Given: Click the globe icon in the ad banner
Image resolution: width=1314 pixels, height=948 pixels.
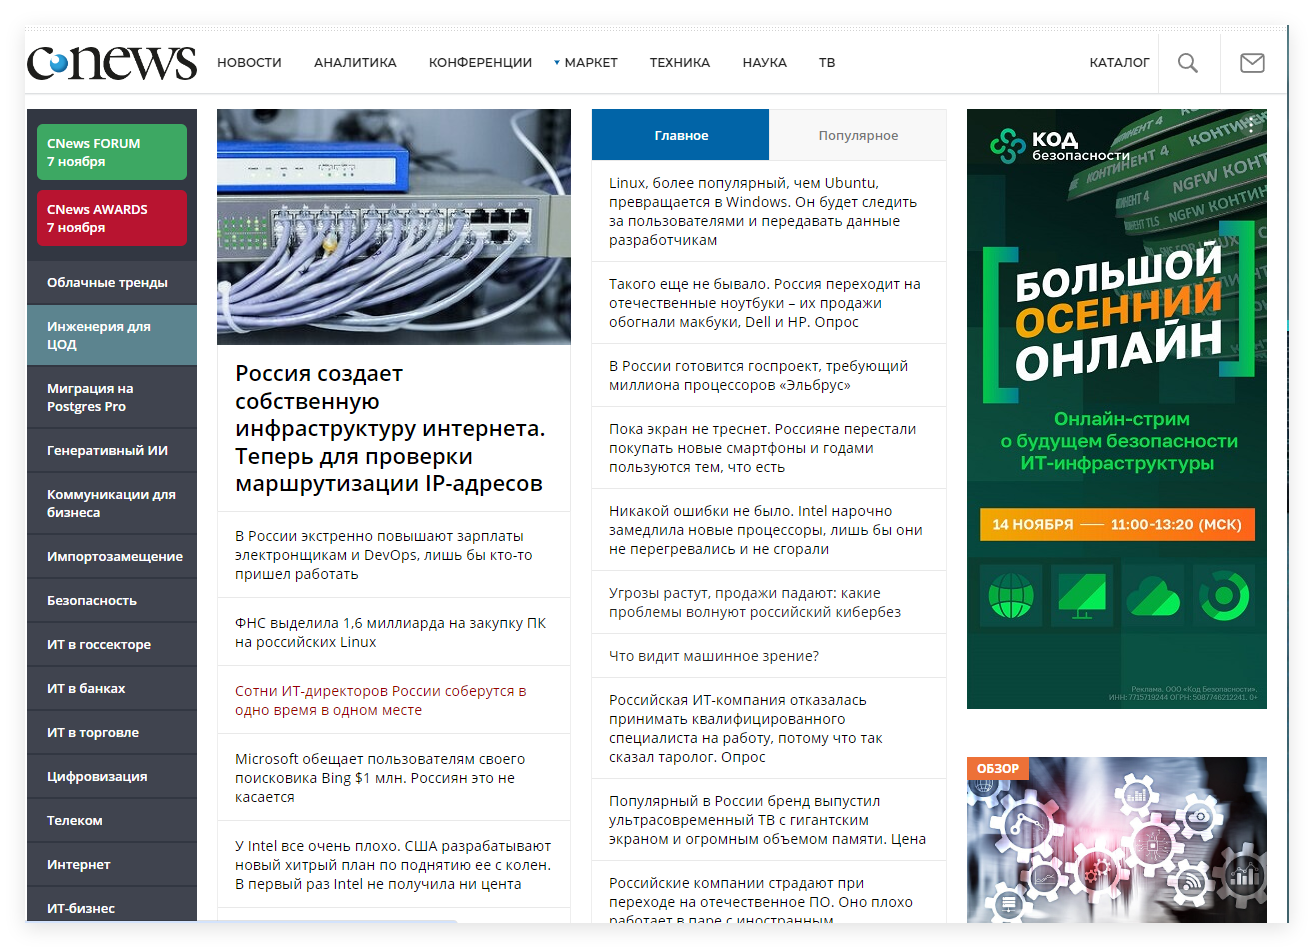Looking at the screenshot, I should (x=1011, y=596).
